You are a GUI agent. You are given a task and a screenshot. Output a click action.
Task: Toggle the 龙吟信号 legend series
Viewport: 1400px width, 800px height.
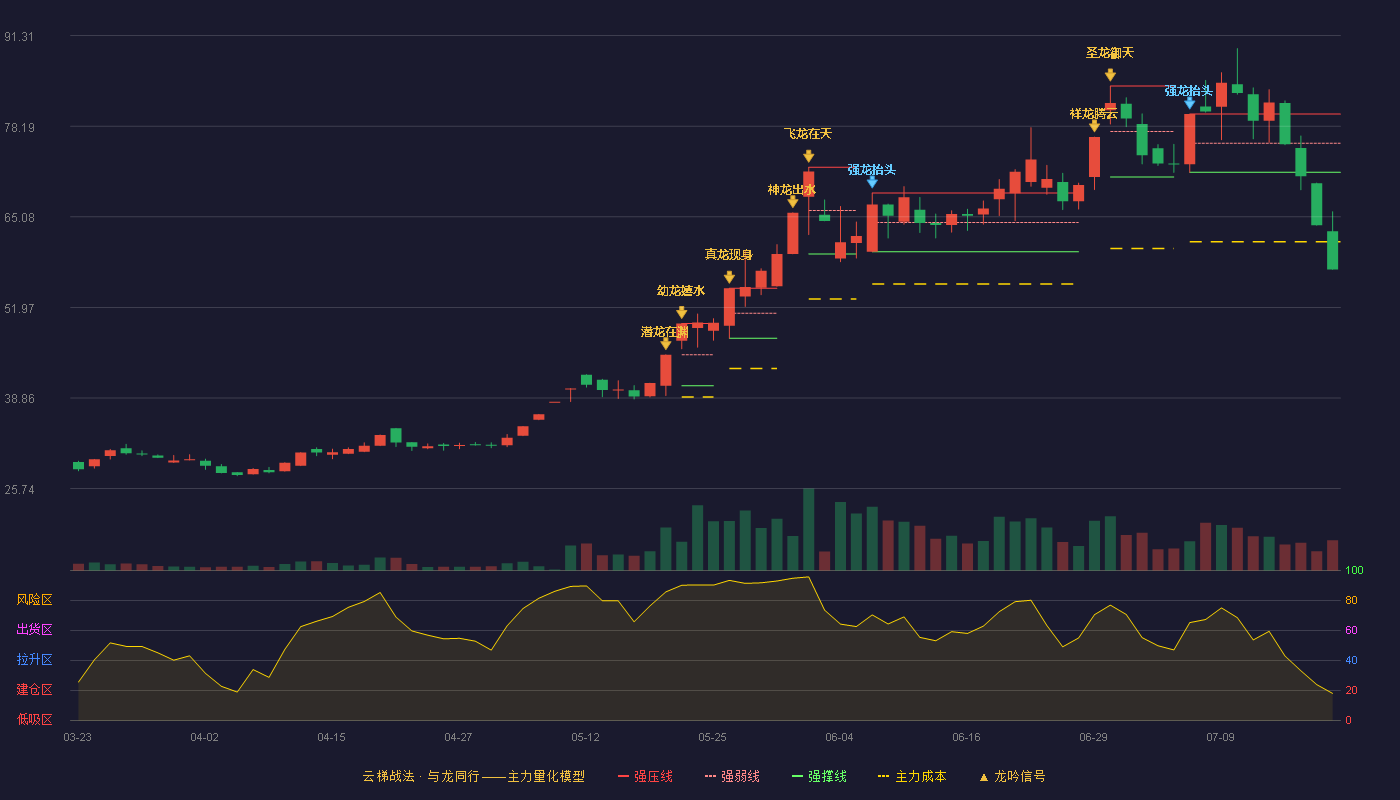pos(1012,776)
